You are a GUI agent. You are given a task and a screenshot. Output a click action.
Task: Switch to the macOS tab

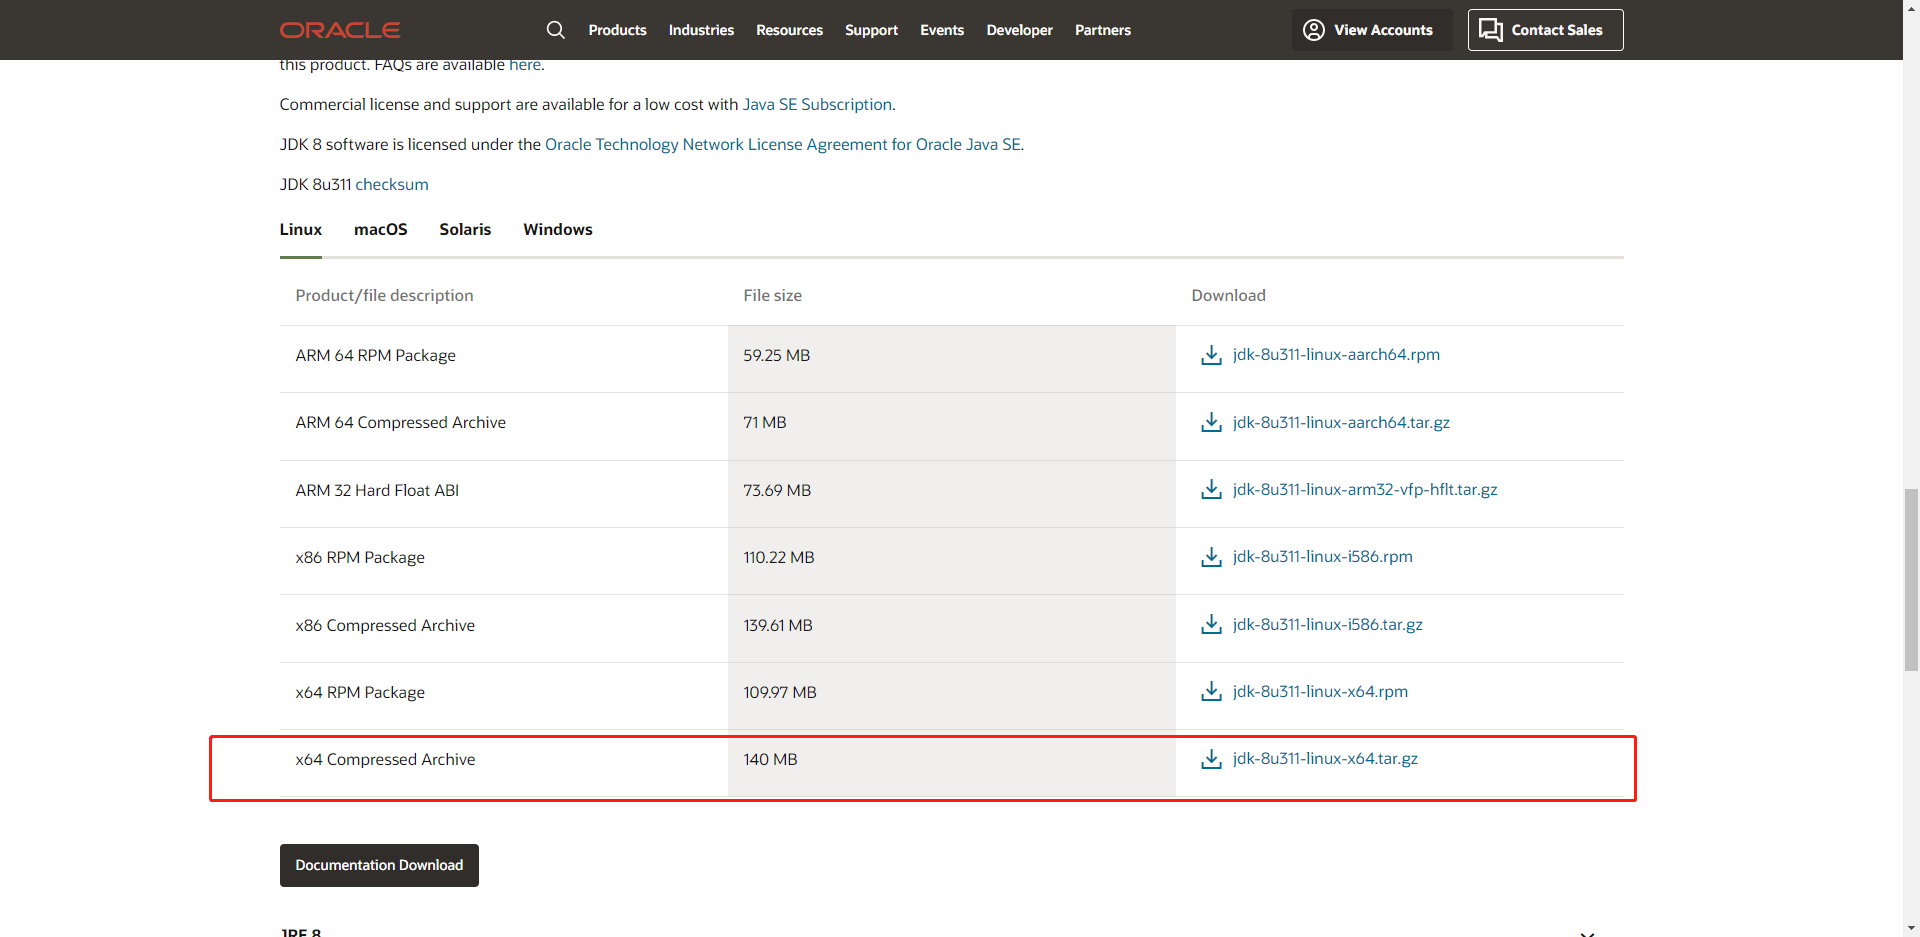381,230
